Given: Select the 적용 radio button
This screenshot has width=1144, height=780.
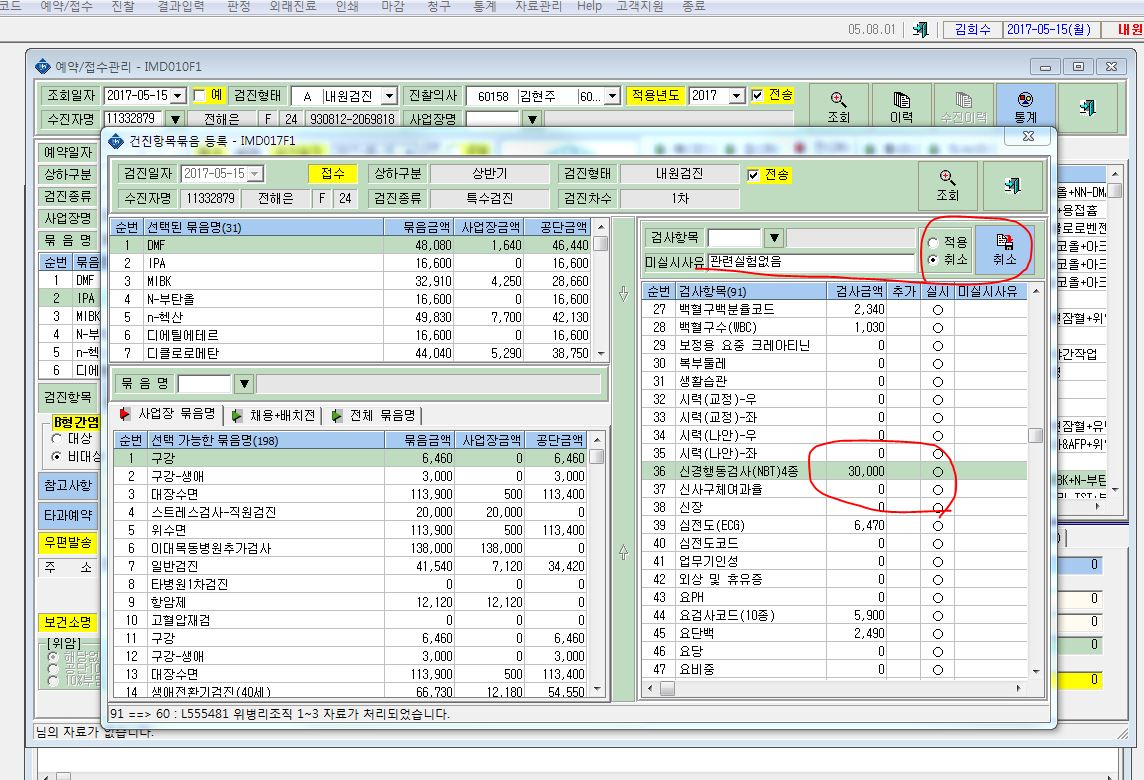Looking at the screenshot, I should (933, 243).
